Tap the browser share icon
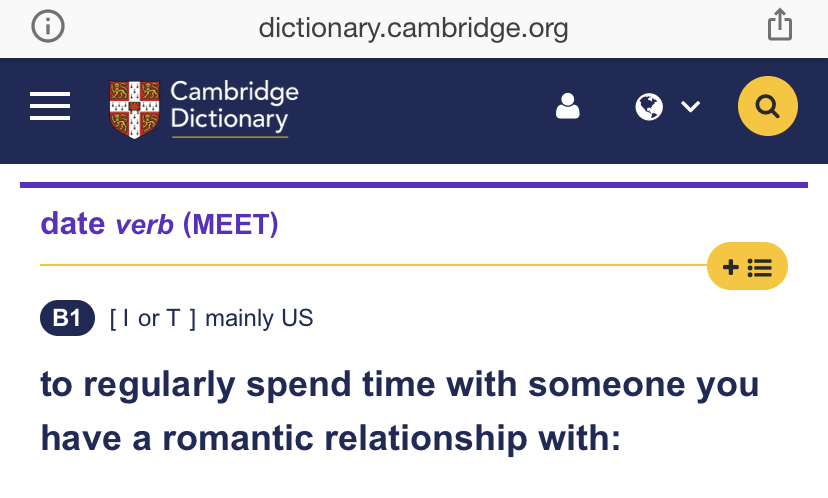The height and width of the screenshot is (498, 828). coord(779,25)
